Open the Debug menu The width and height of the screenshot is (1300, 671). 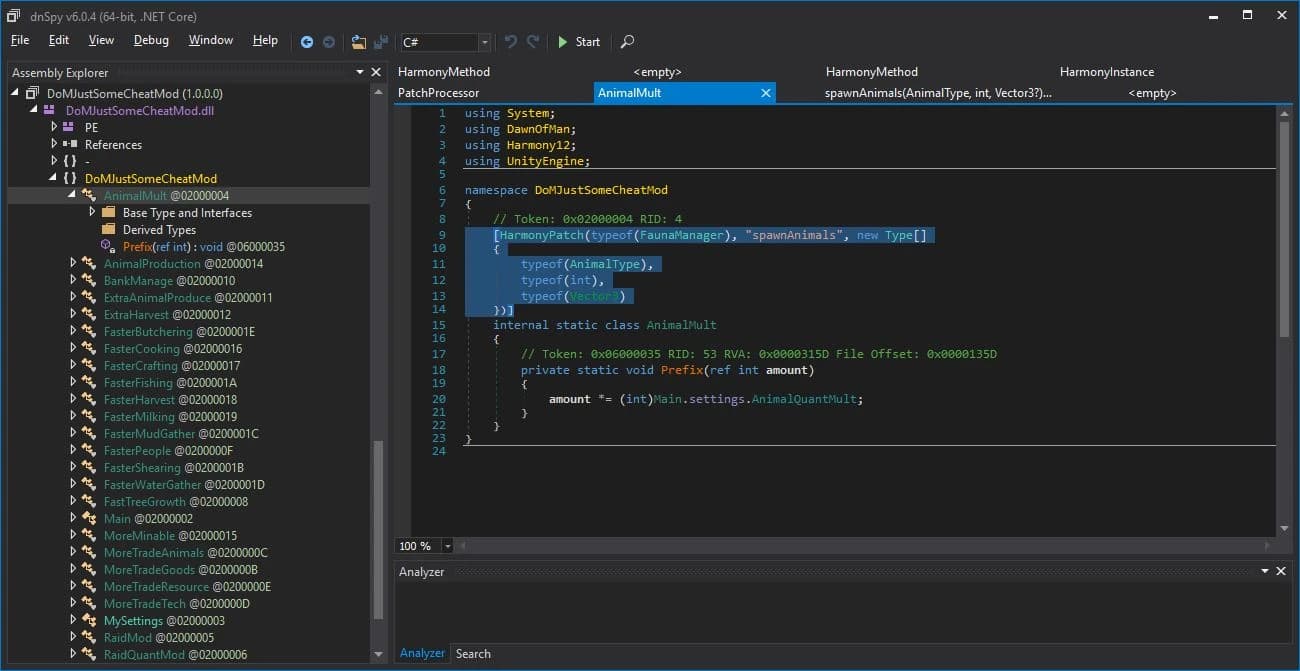tap(151, 40)
